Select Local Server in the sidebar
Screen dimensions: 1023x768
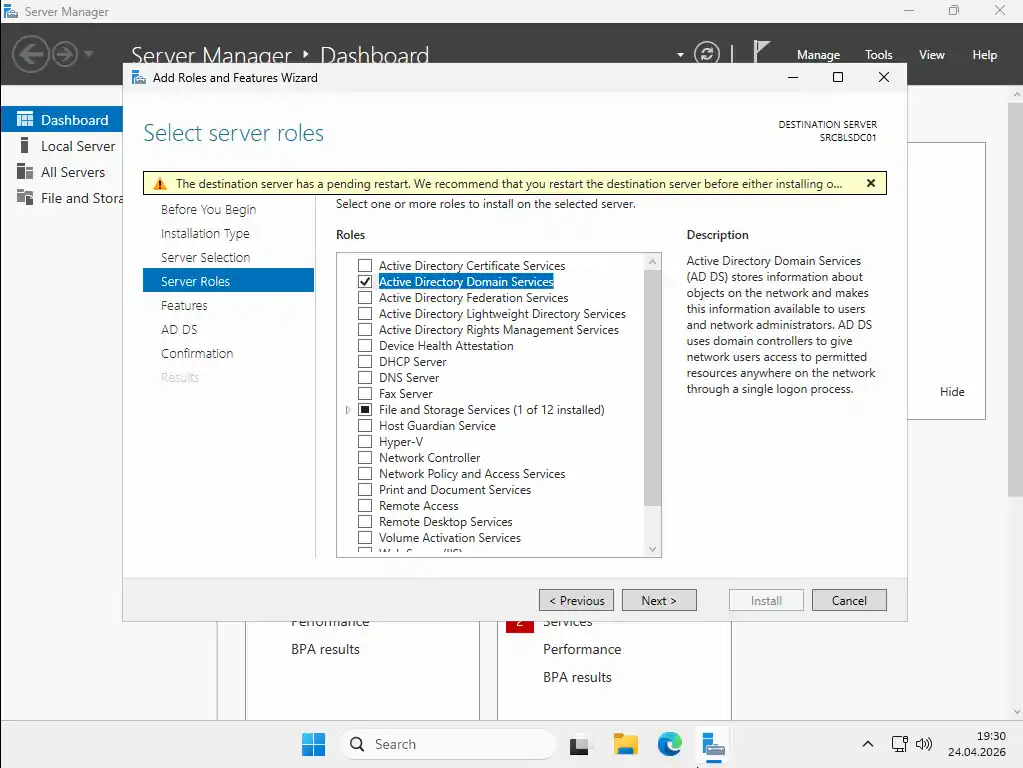click(62, 146)
